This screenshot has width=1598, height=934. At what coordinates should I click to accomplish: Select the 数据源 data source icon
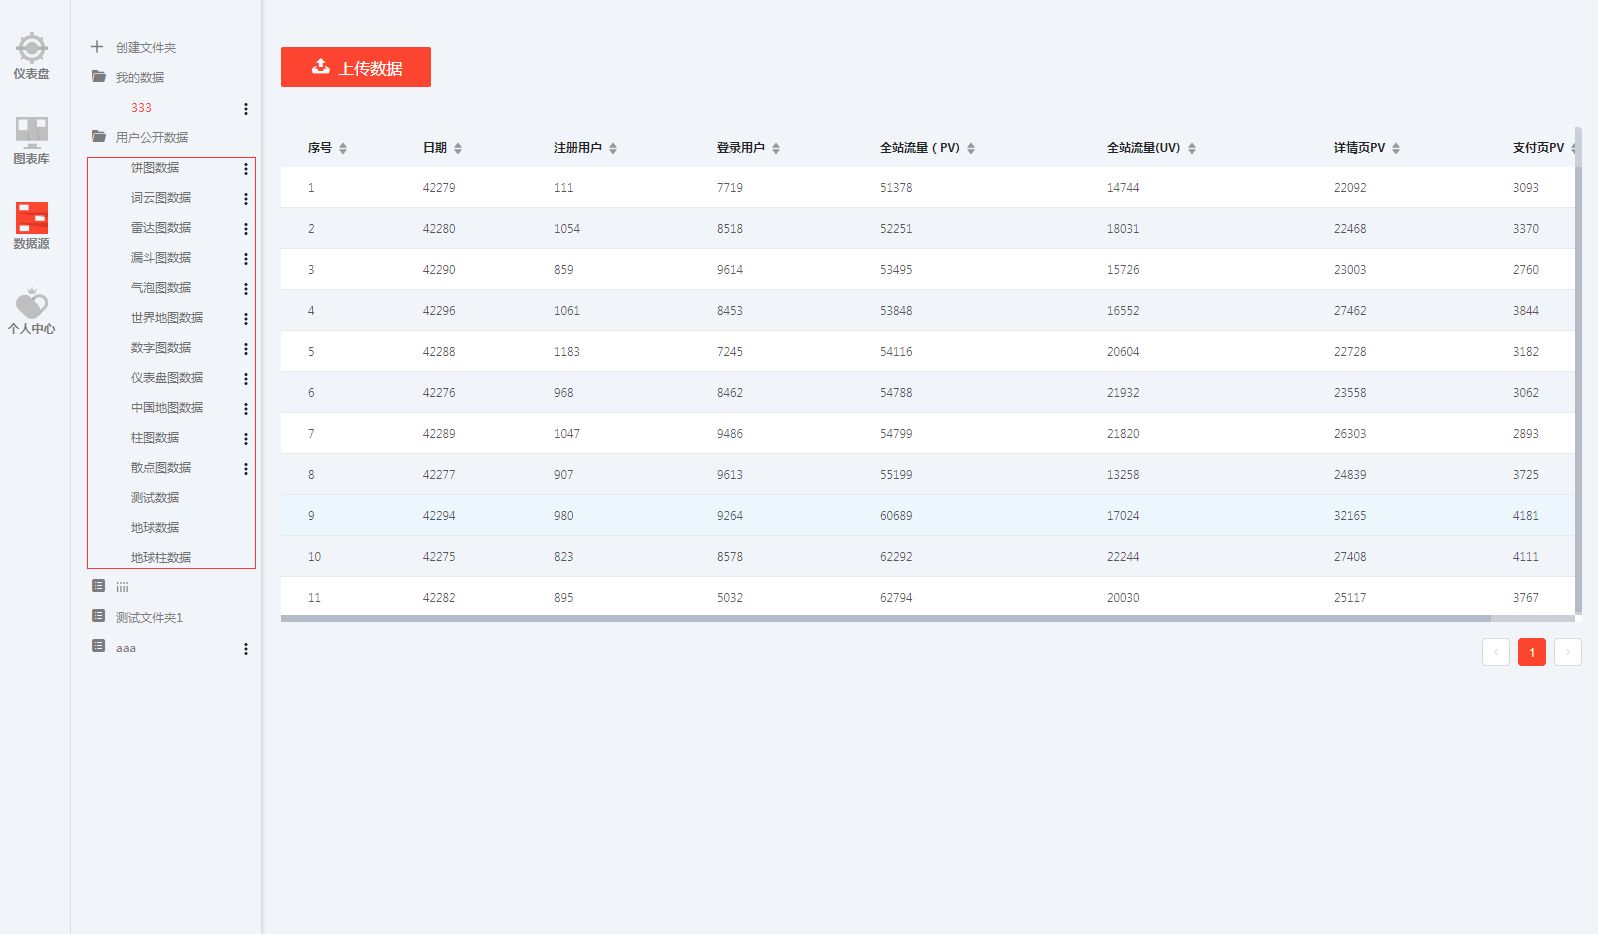tap(31, 225)
